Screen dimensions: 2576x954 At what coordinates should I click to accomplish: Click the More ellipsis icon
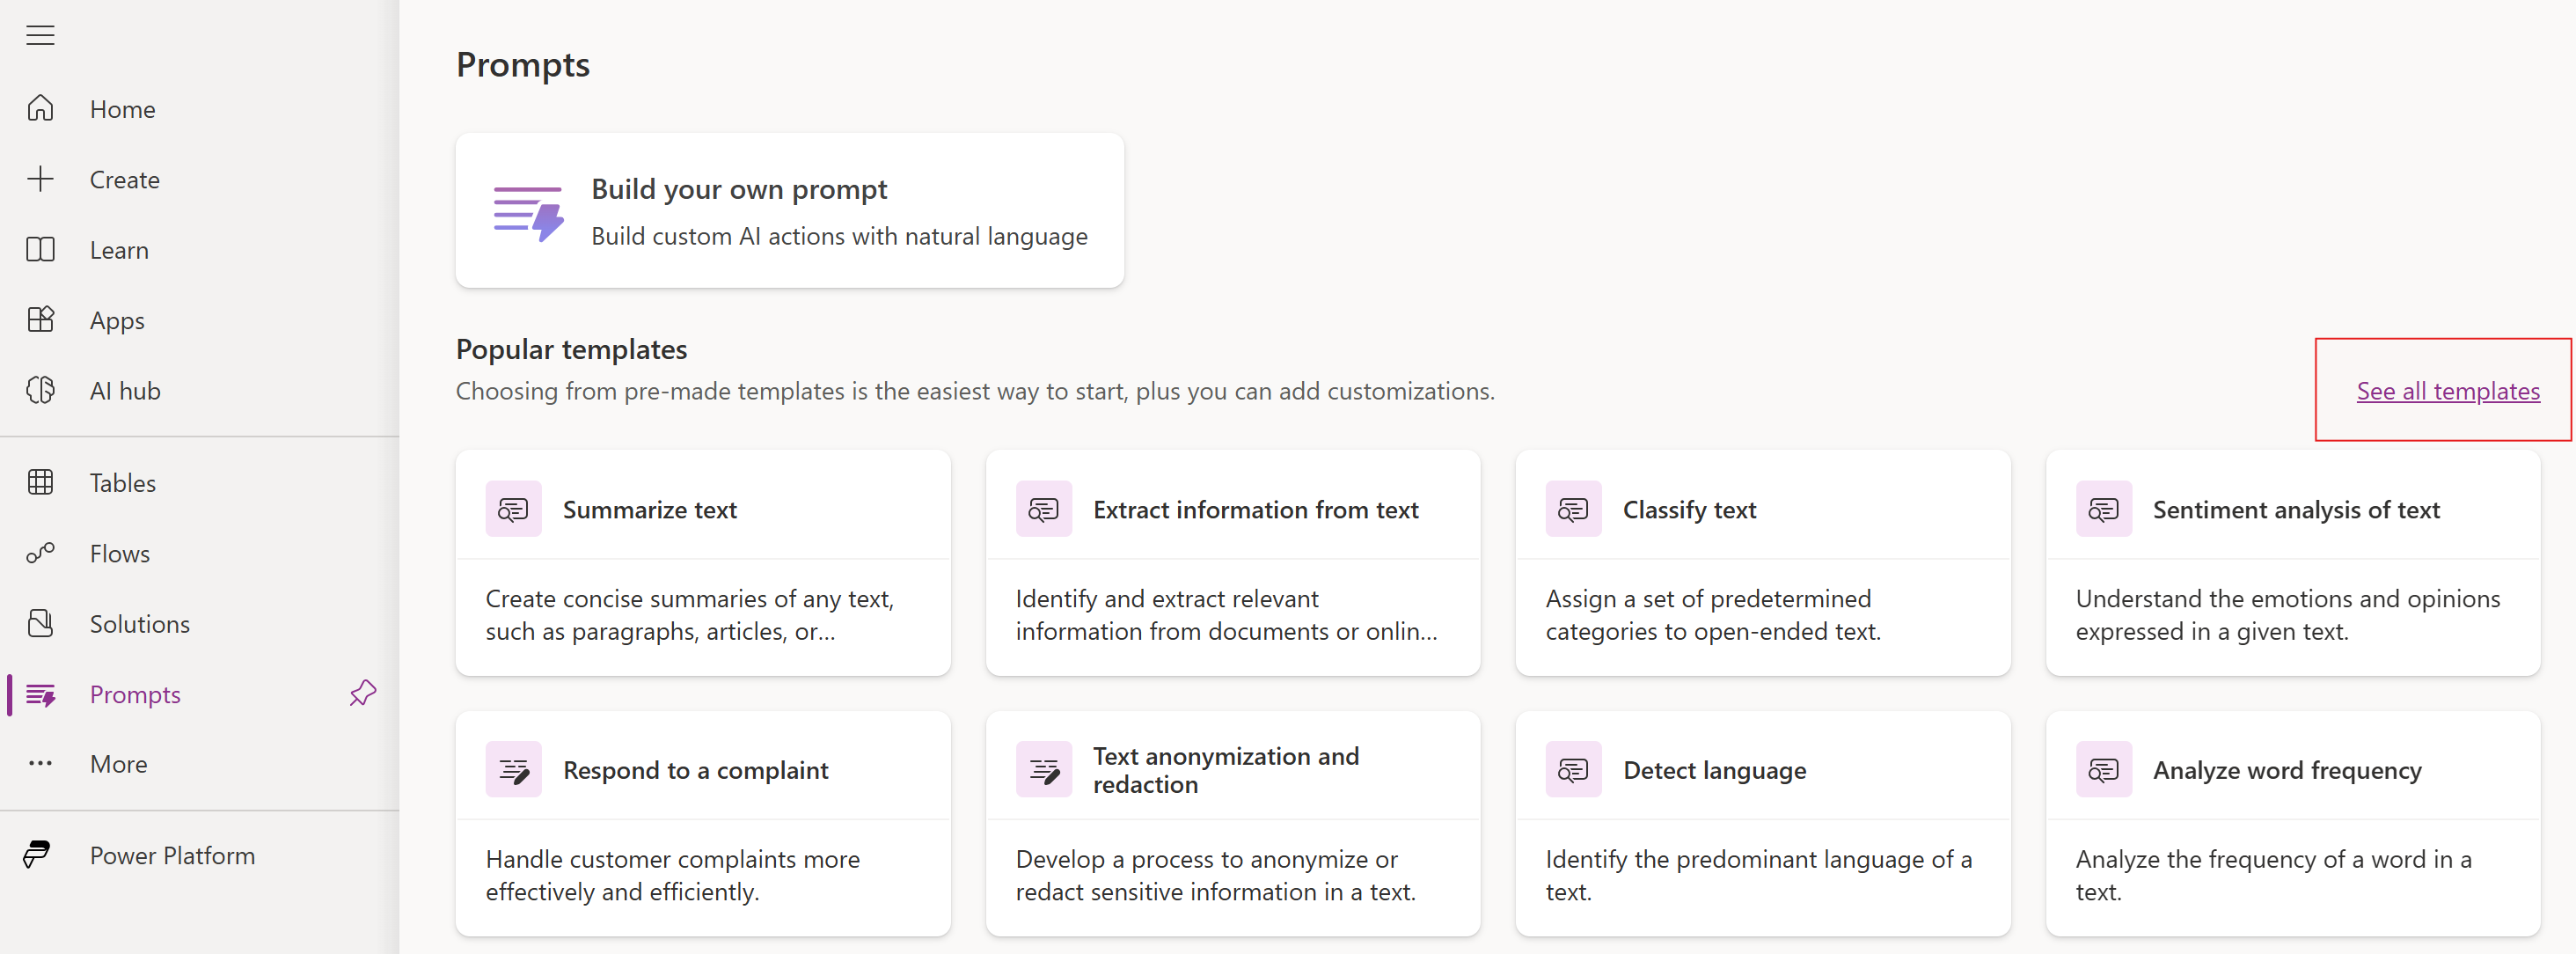tap(40, 764)
